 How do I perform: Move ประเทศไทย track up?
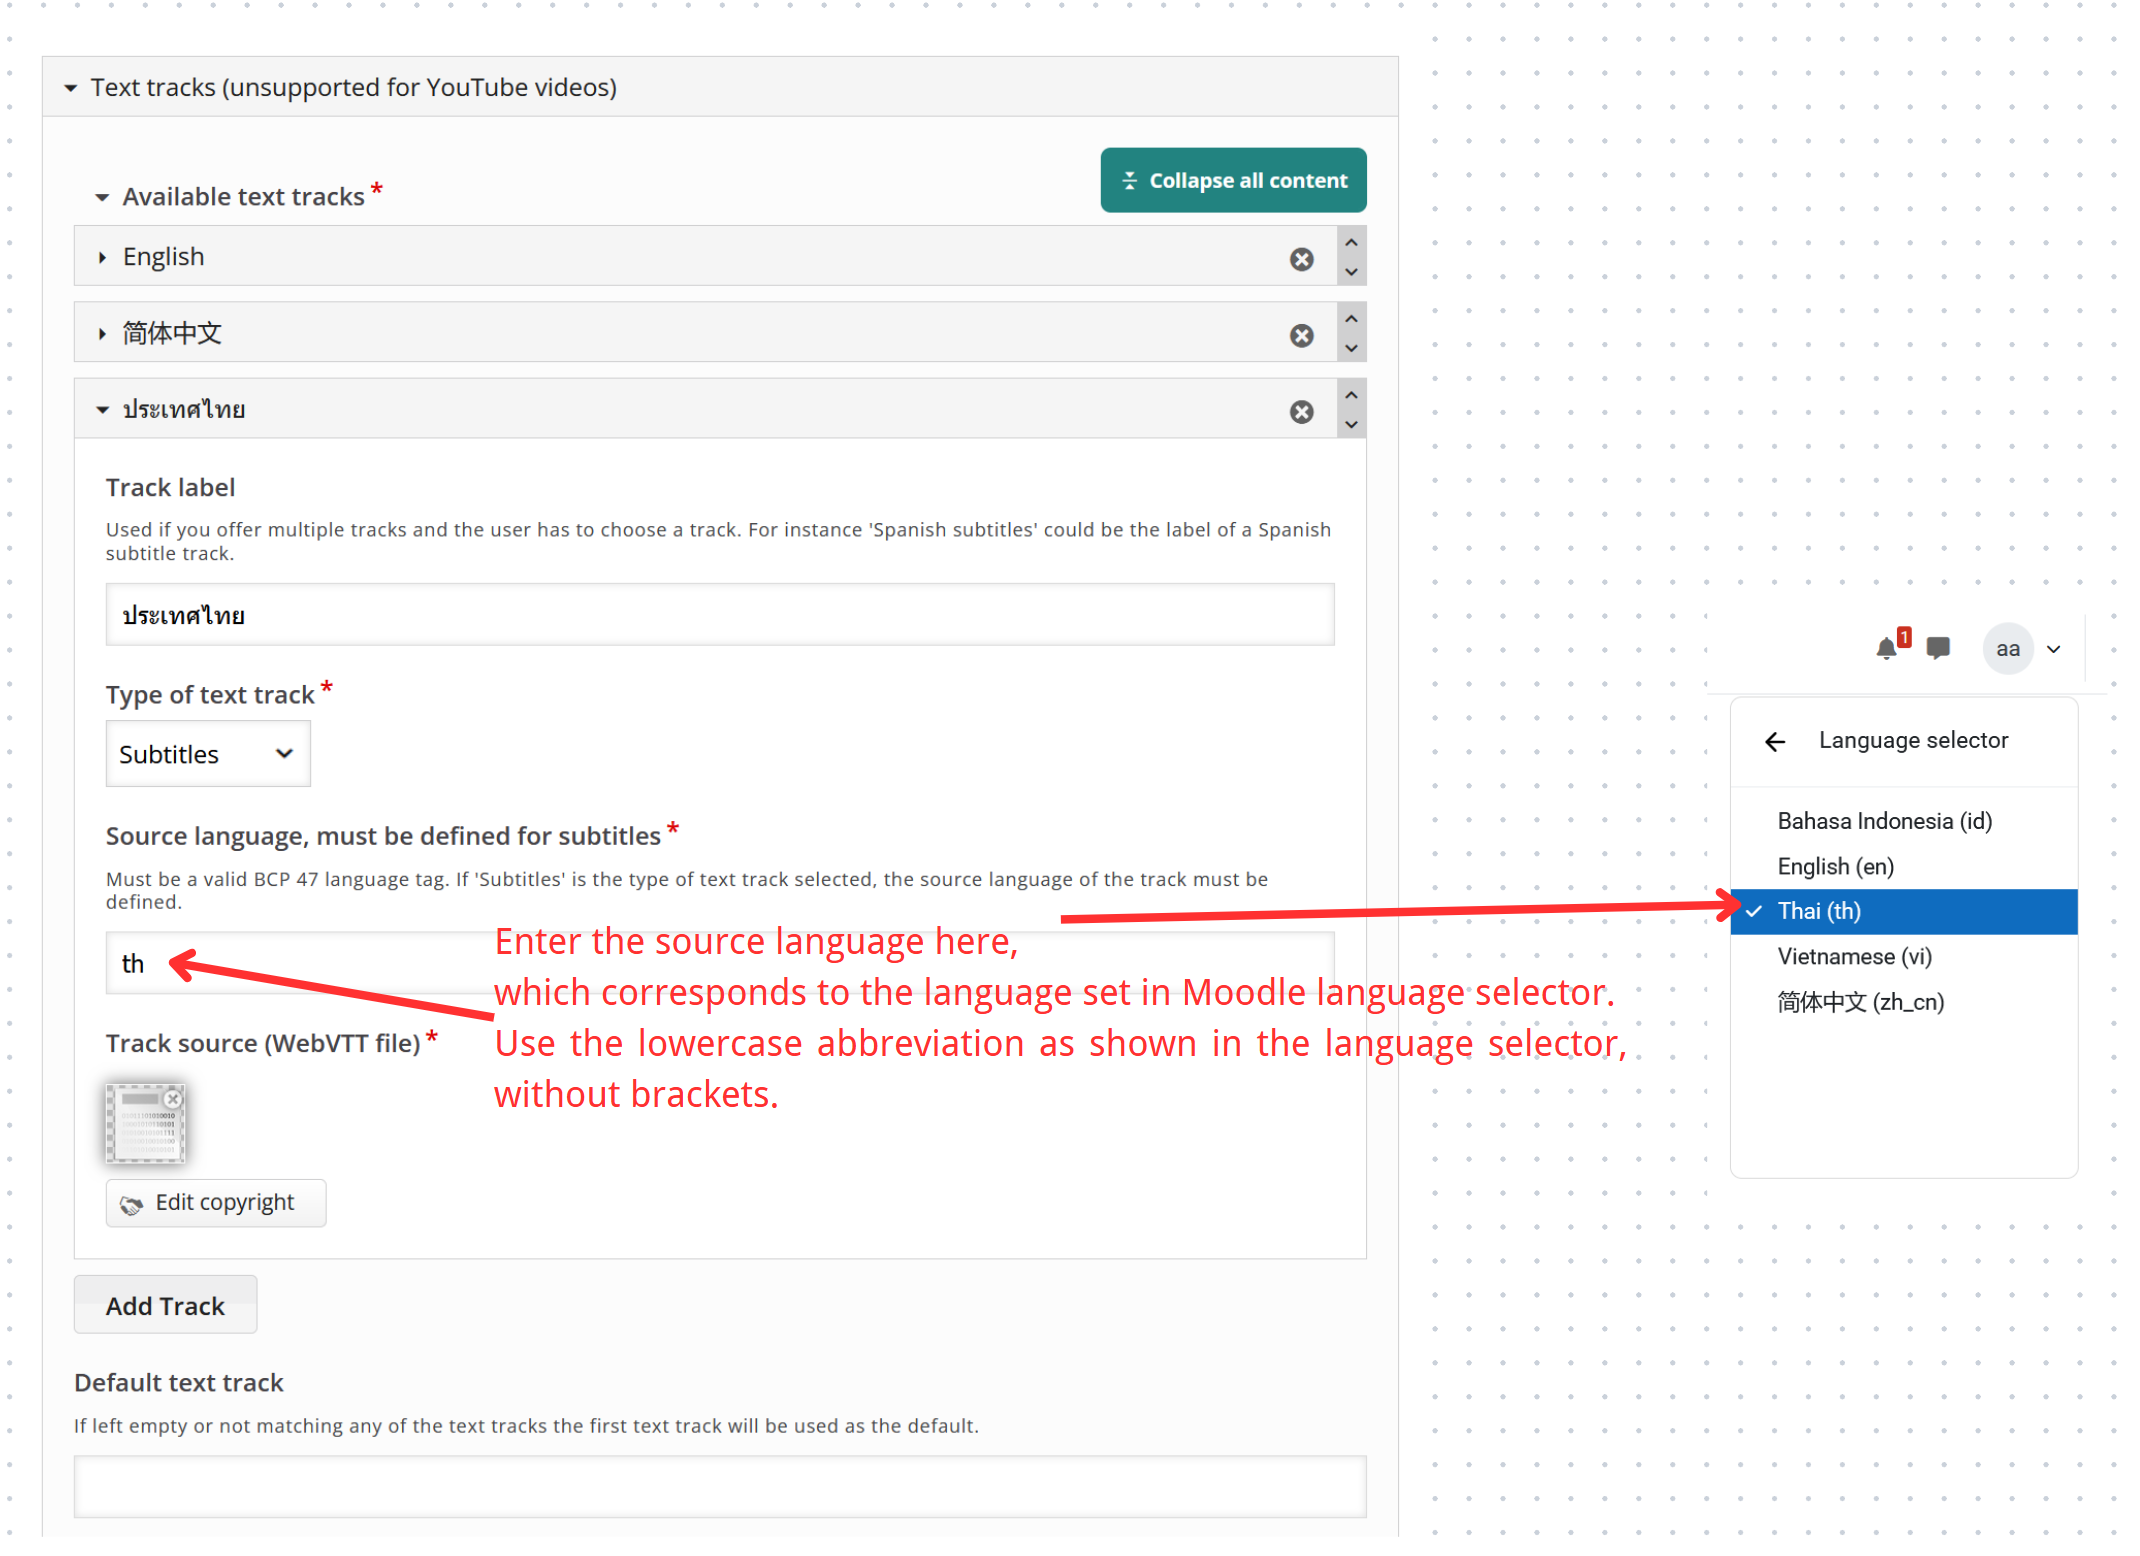click(x=1351, y=395)
